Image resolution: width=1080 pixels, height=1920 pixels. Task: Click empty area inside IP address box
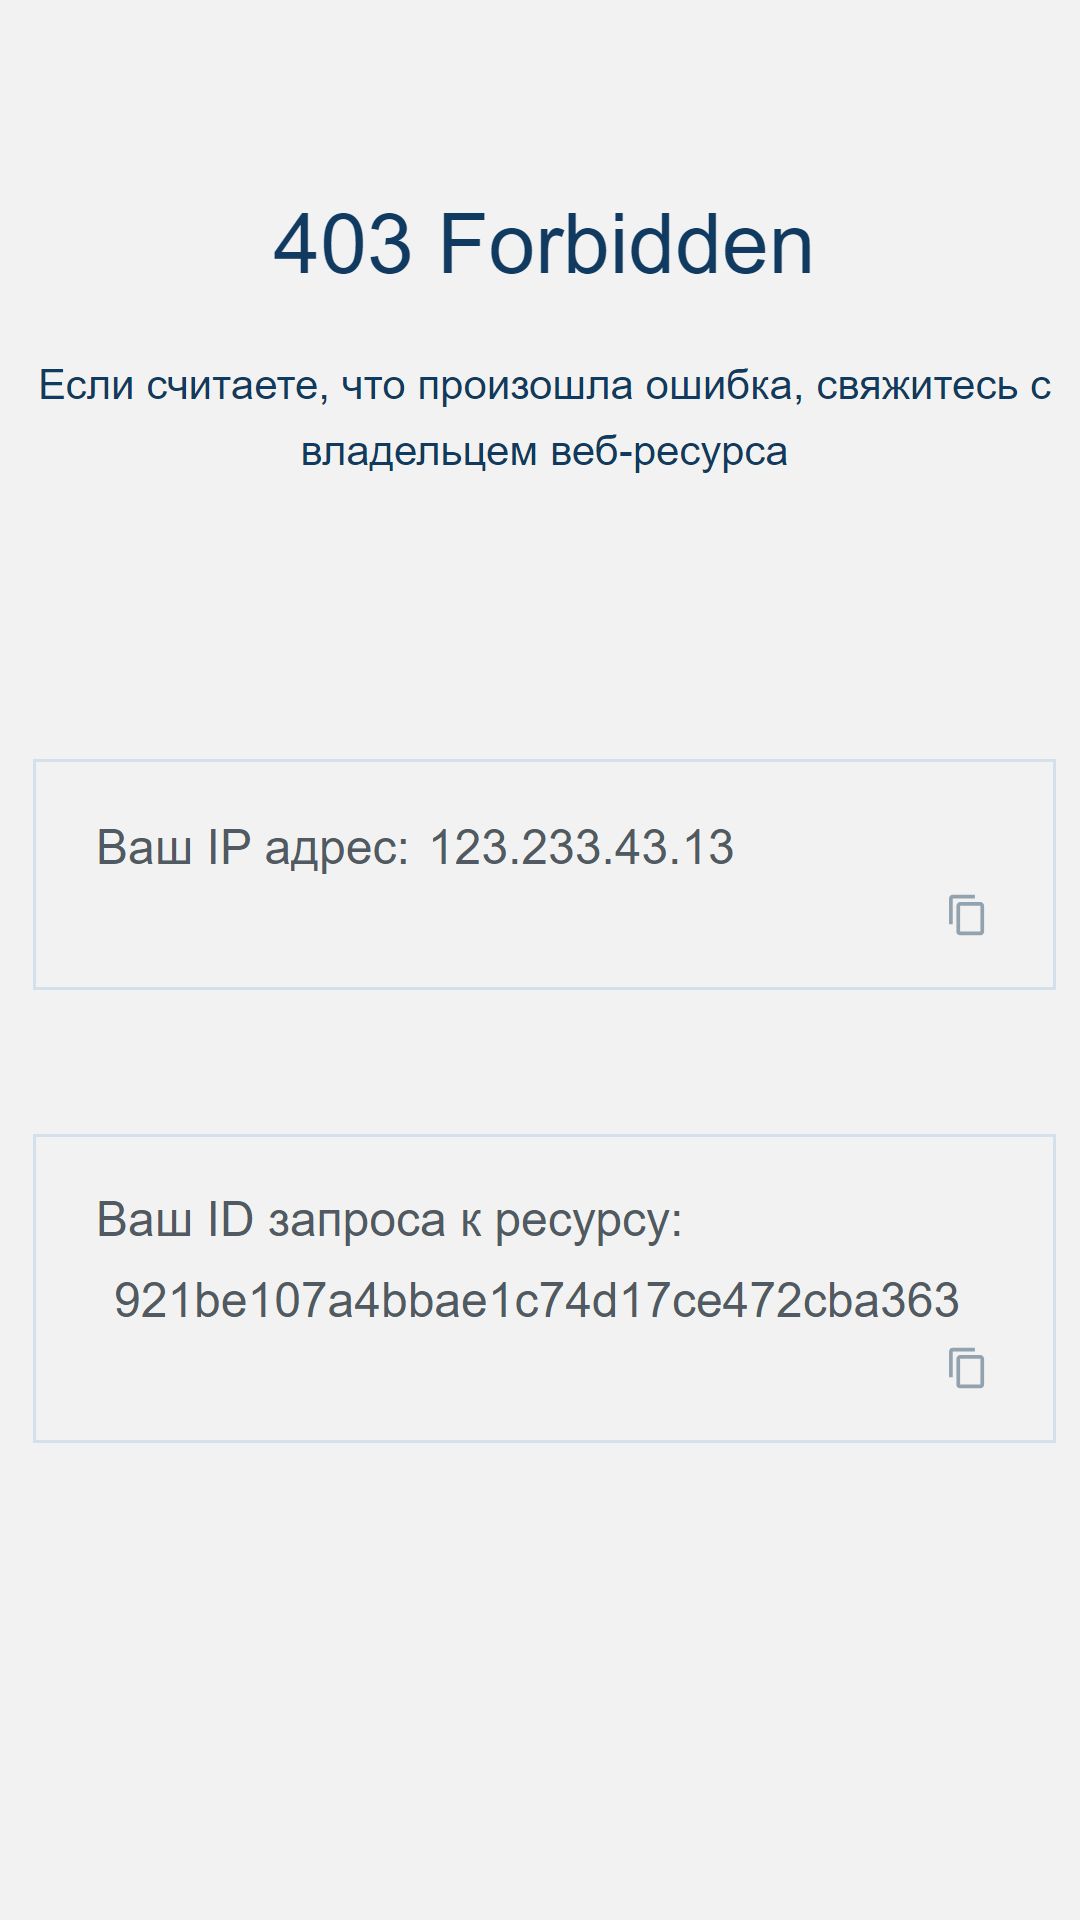500,930
